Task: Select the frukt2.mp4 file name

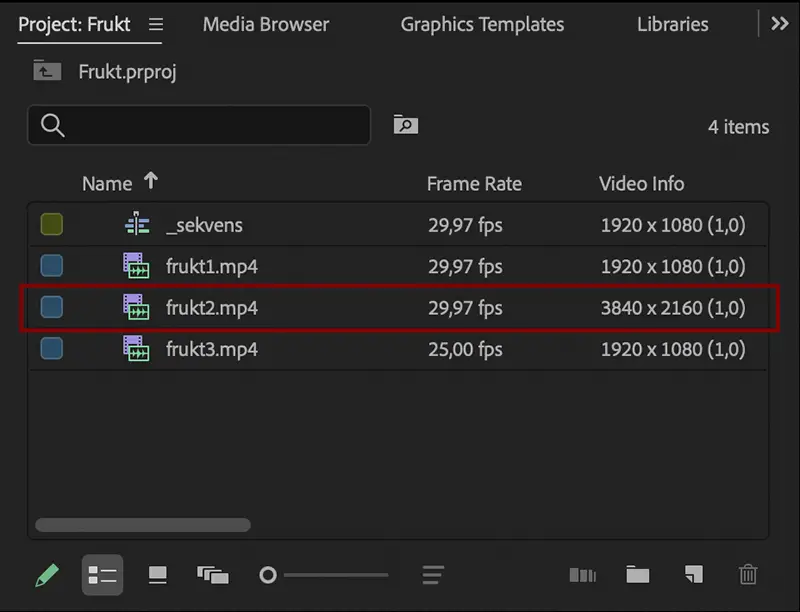Action: point(212,308)
